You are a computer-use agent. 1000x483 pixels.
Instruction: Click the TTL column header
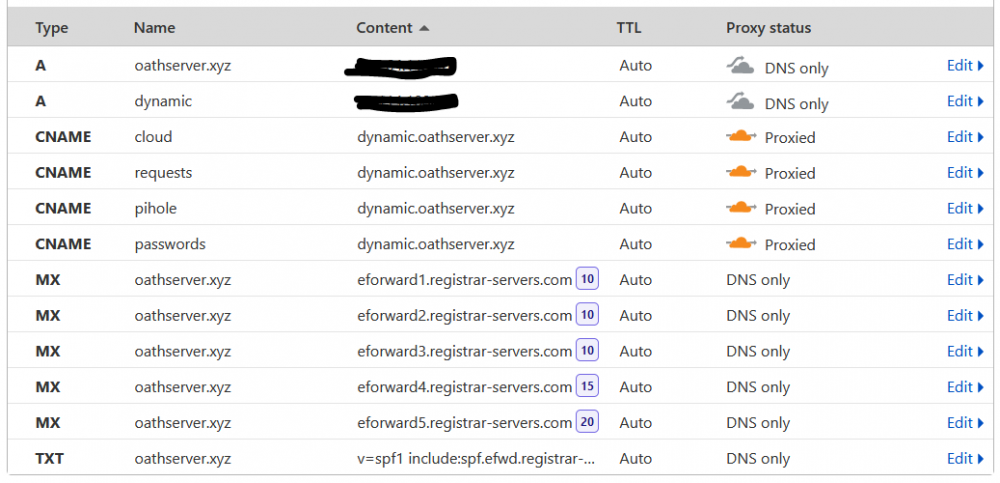[629, 28]
